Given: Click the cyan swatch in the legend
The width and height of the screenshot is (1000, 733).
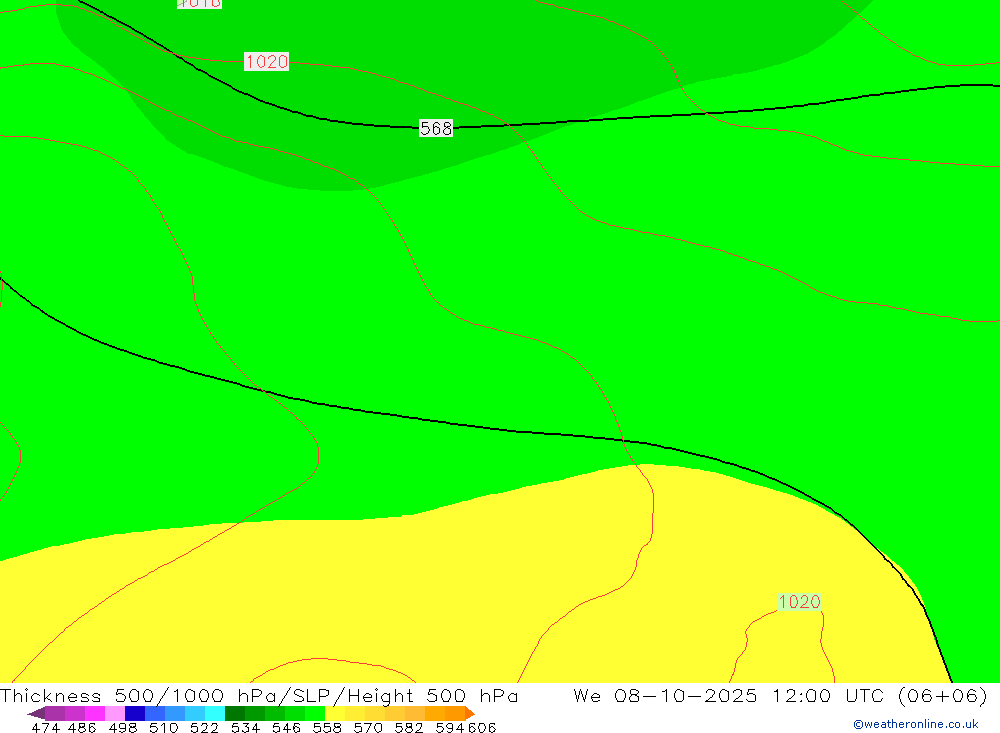Looking at the screenshot, I should pos(215,713).
